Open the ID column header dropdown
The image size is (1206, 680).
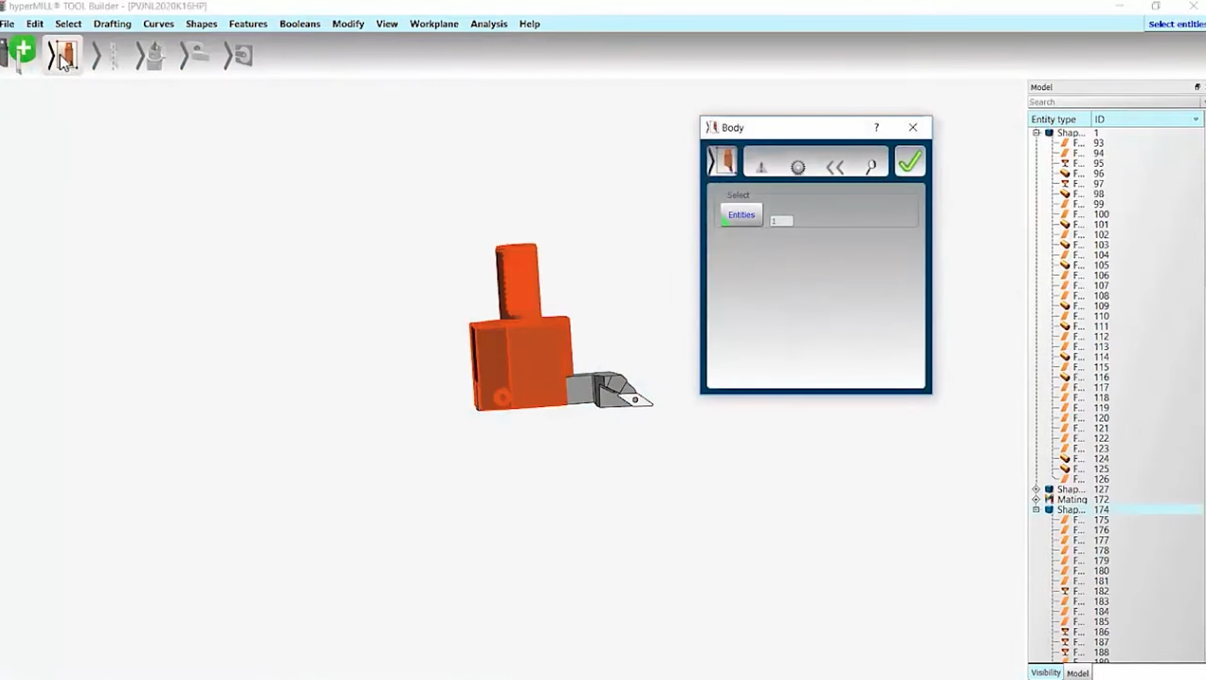pos(1195,119)
